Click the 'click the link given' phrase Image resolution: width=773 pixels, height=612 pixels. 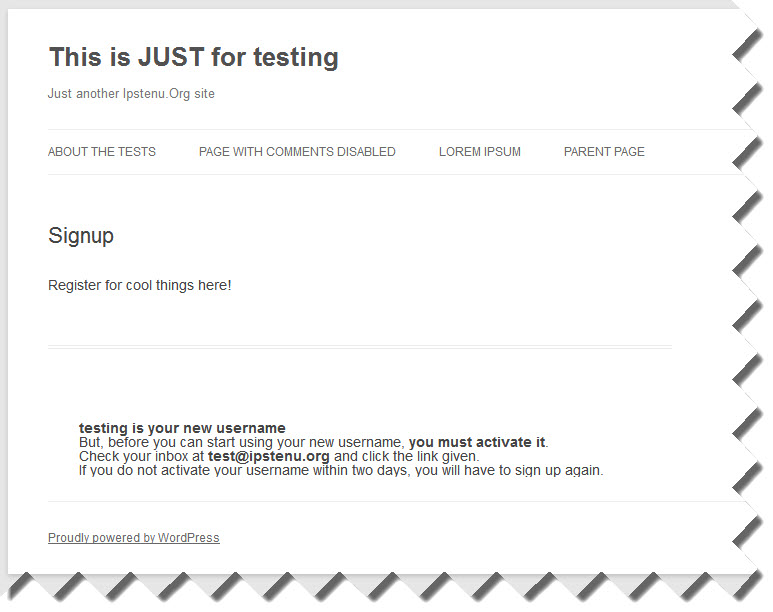pyautogui.click(x=420, y=456)
